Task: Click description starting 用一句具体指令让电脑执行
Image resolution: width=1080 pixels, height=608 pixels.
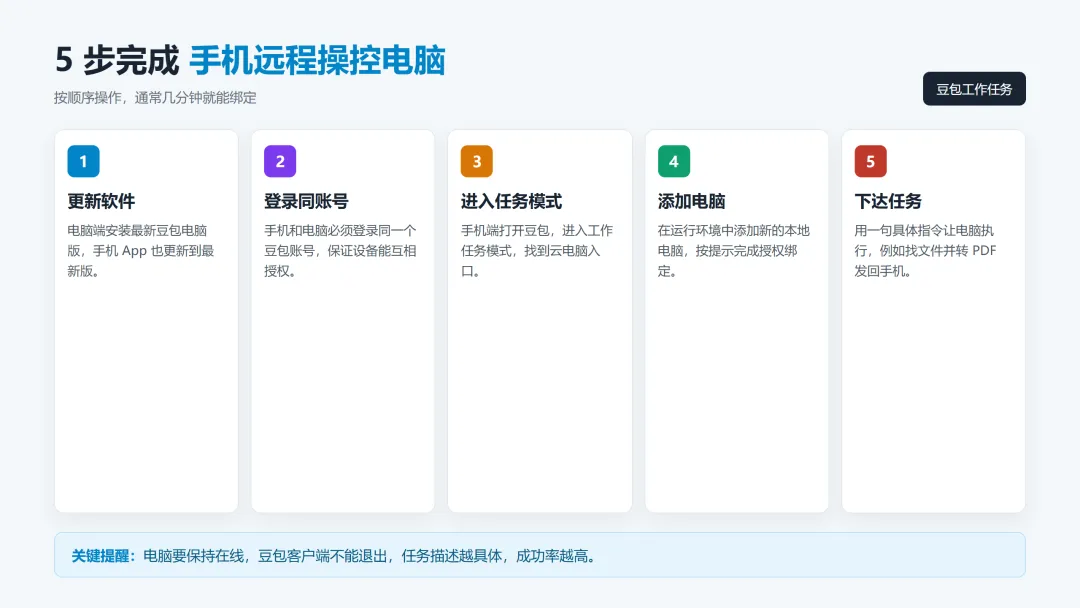Action: [926, 251]
